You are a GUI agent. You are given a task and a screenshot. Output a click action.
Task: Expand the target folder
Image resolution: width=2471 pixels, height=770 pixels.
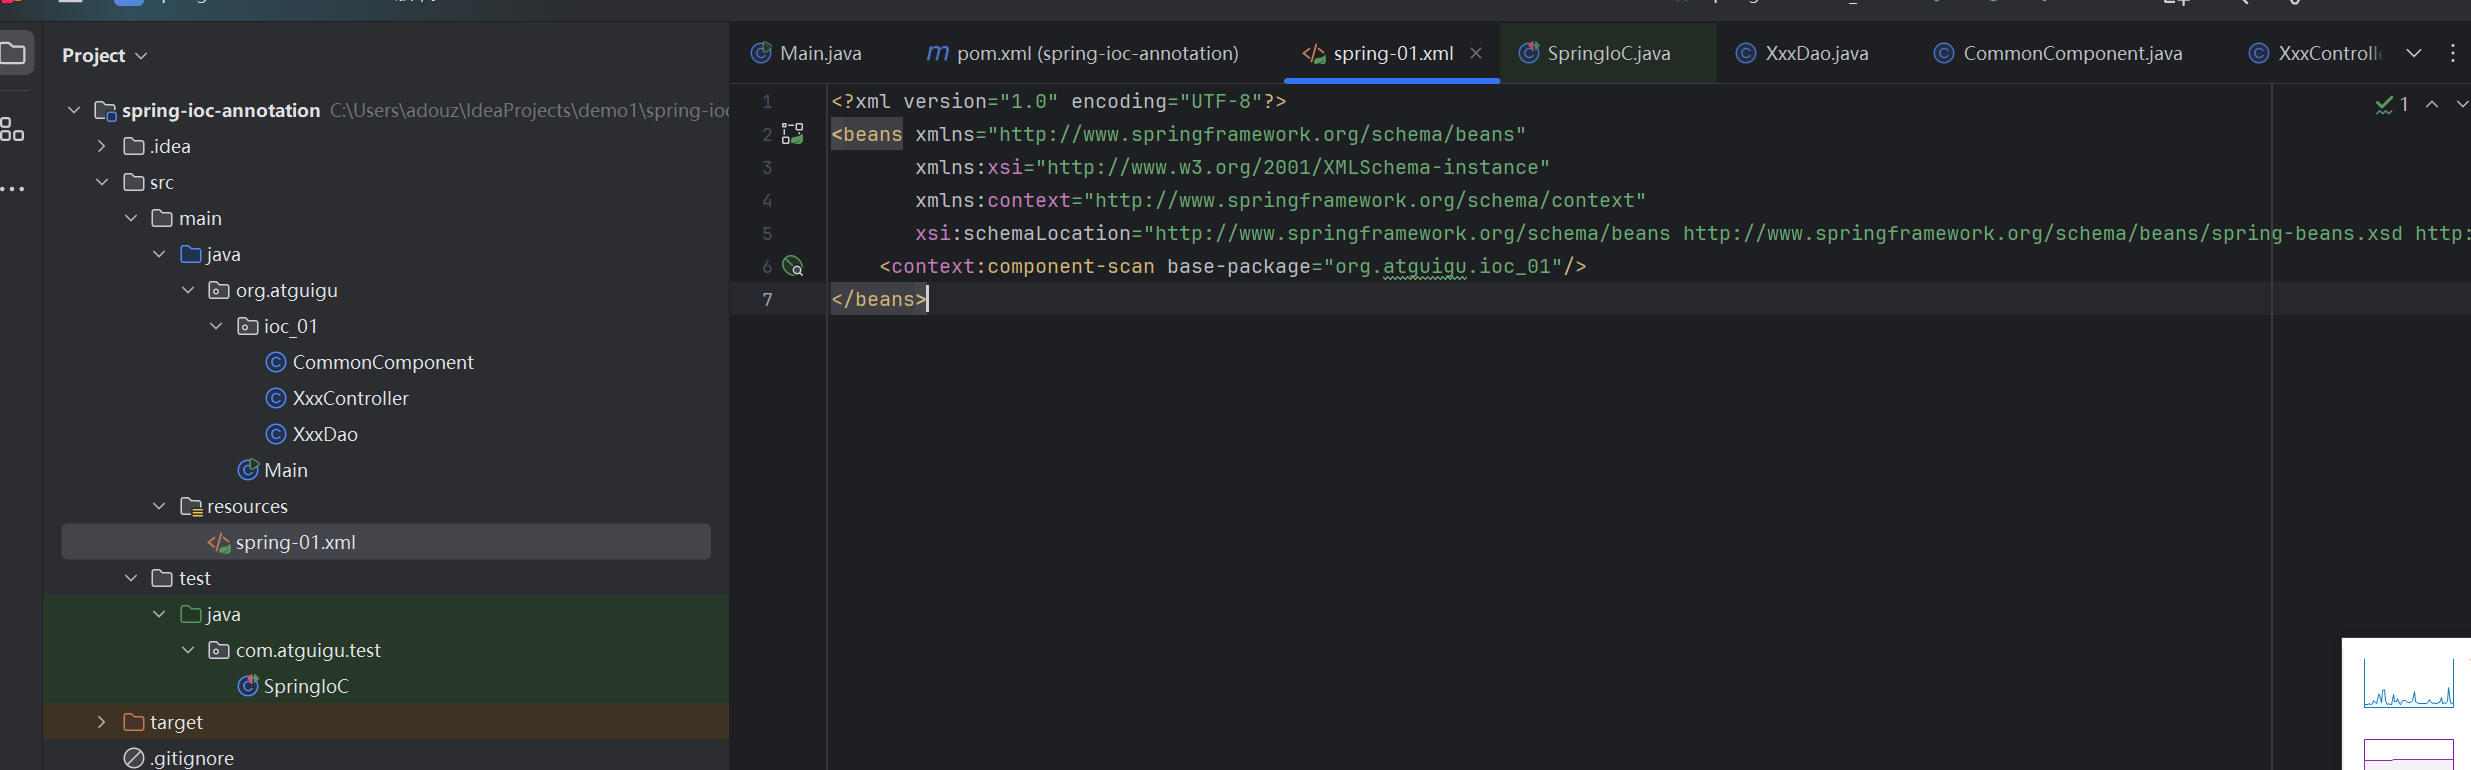[102, 722]
